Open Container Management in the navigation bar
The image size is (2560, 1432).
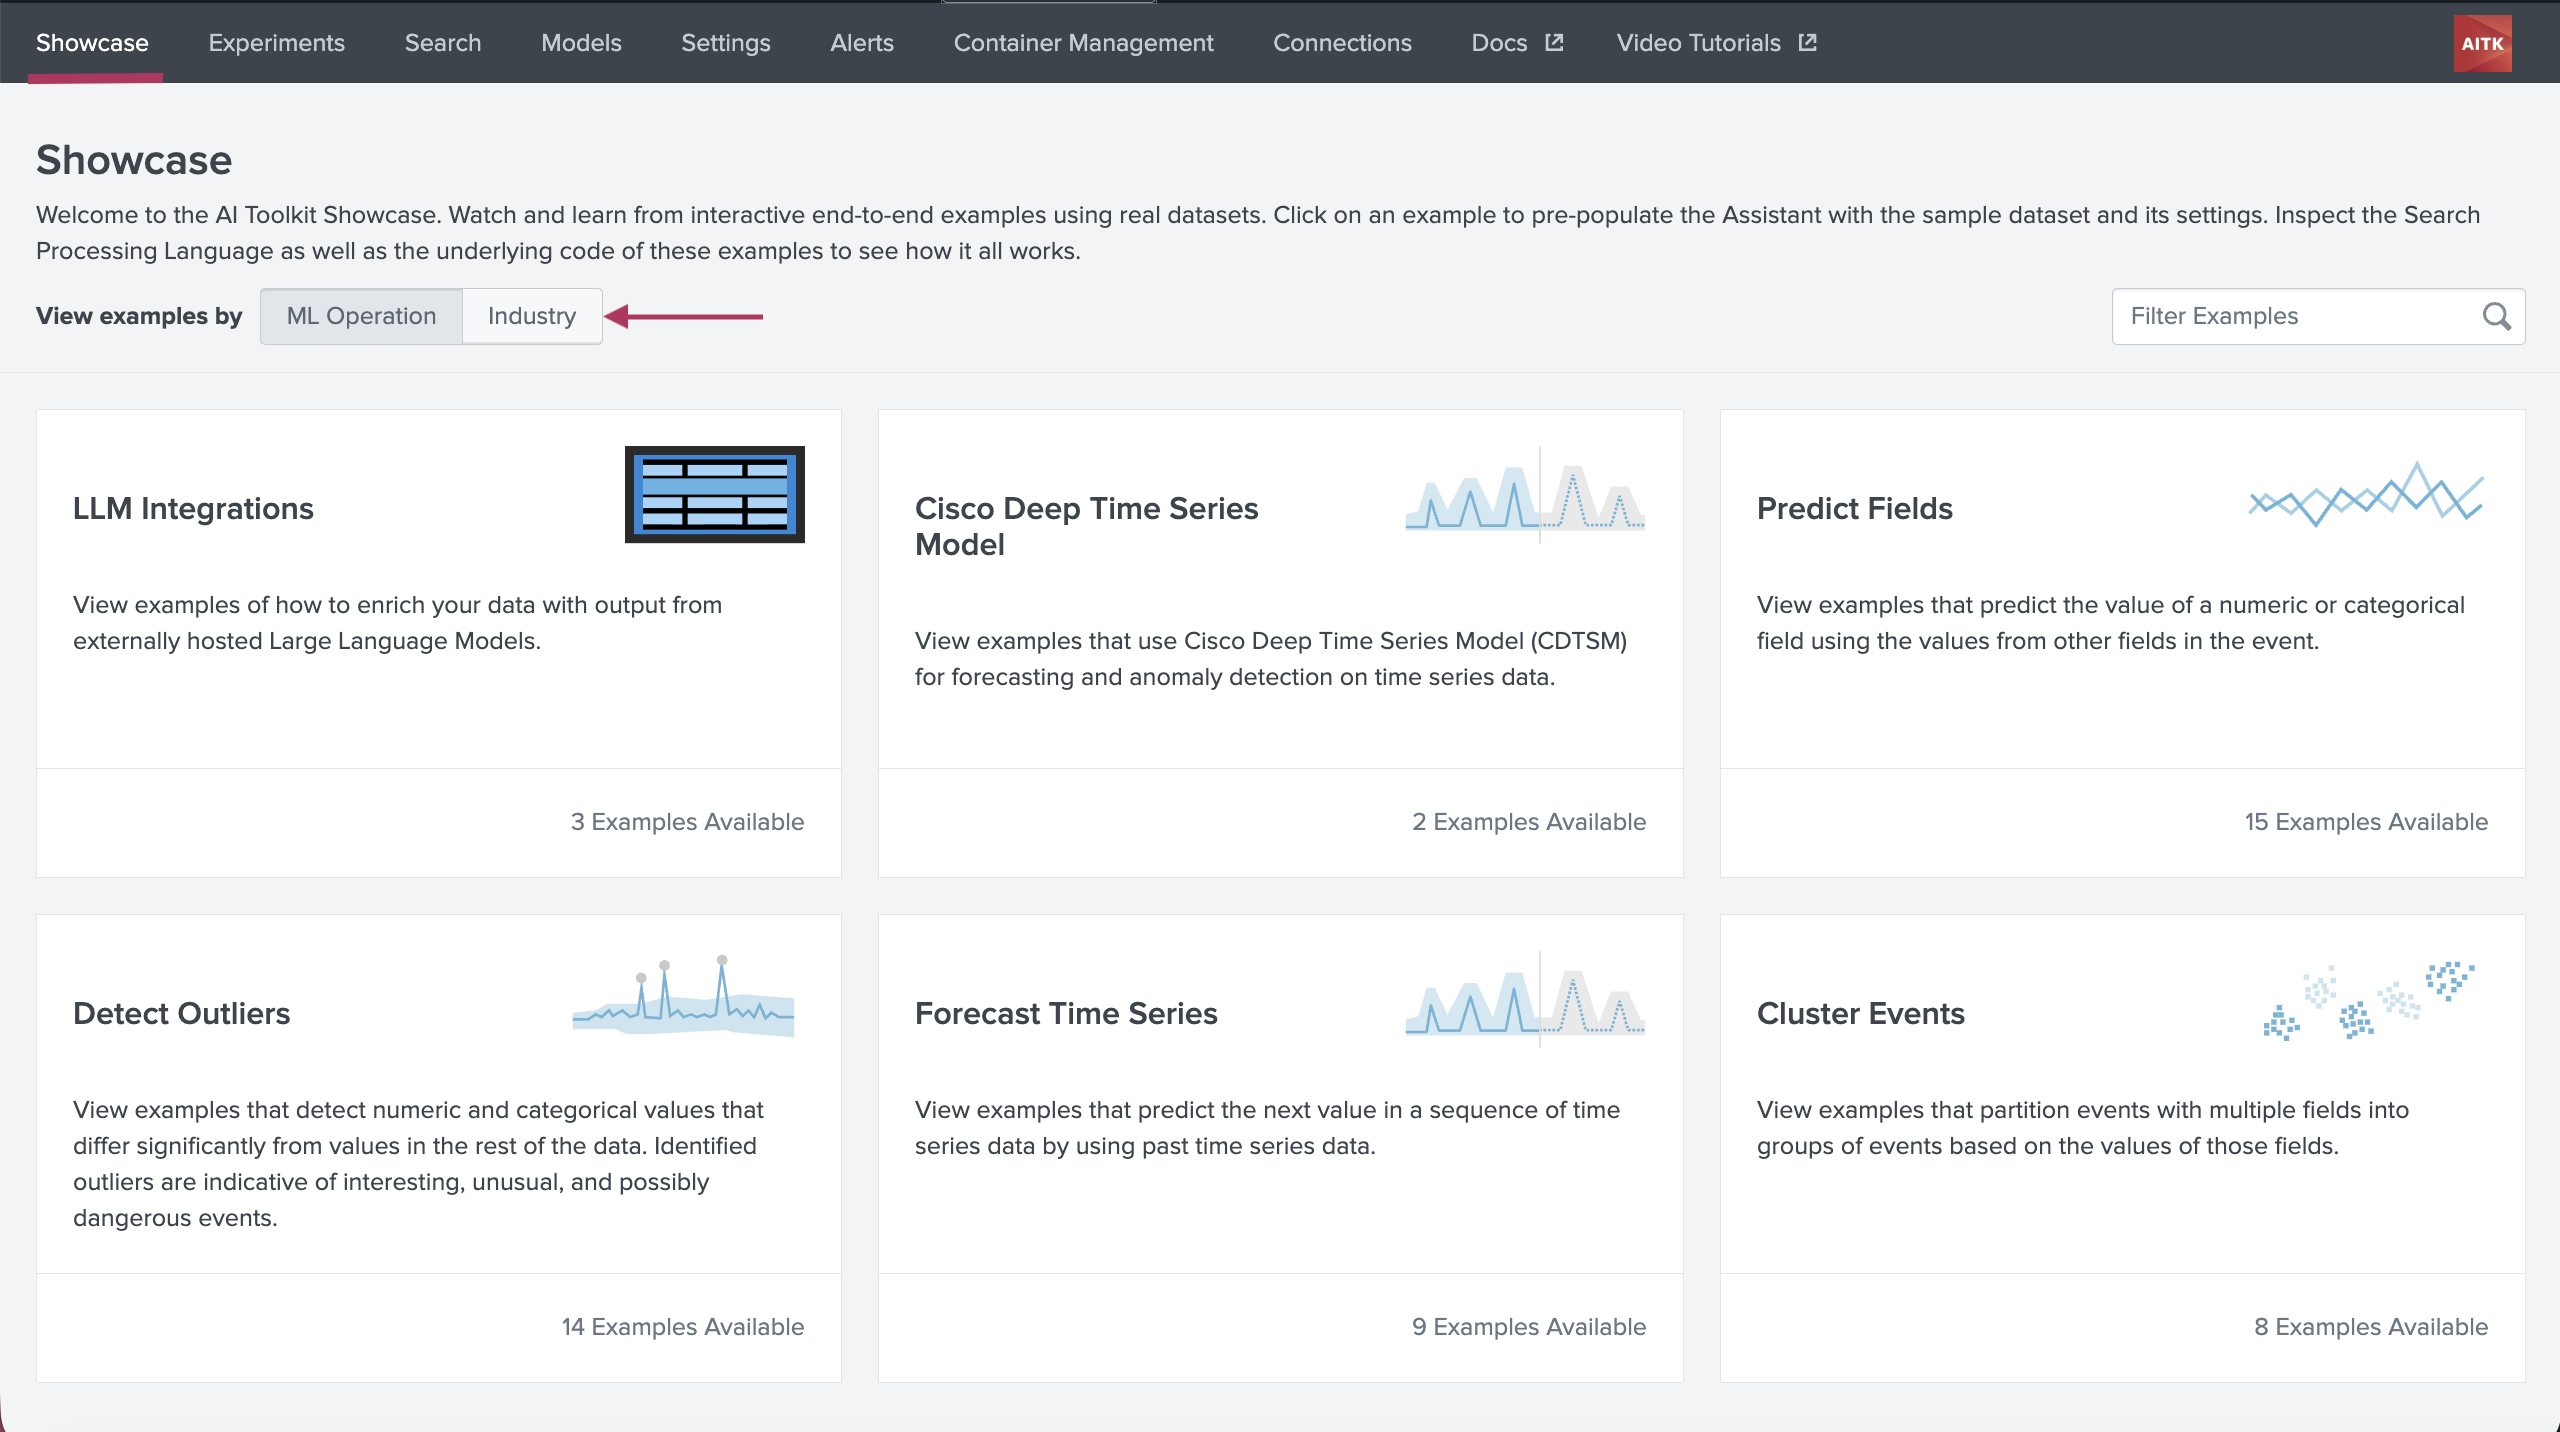1083,43
